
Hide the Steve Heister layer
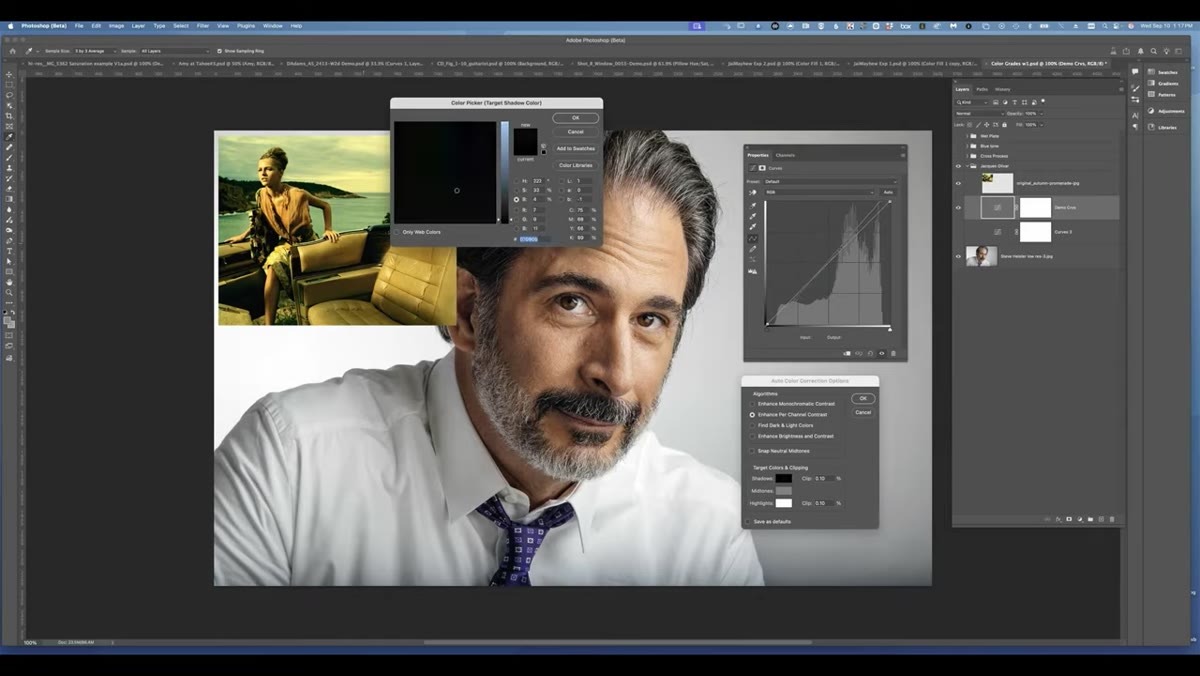pos(958,257)
